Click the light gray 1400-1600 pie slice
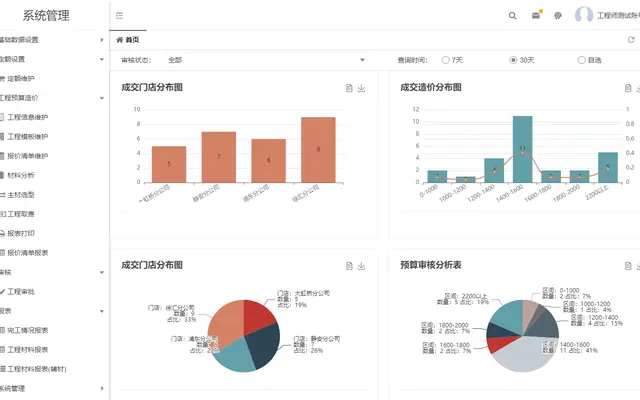Image resolution: width=640 pixels, height=400 pixels. [524, 354]
